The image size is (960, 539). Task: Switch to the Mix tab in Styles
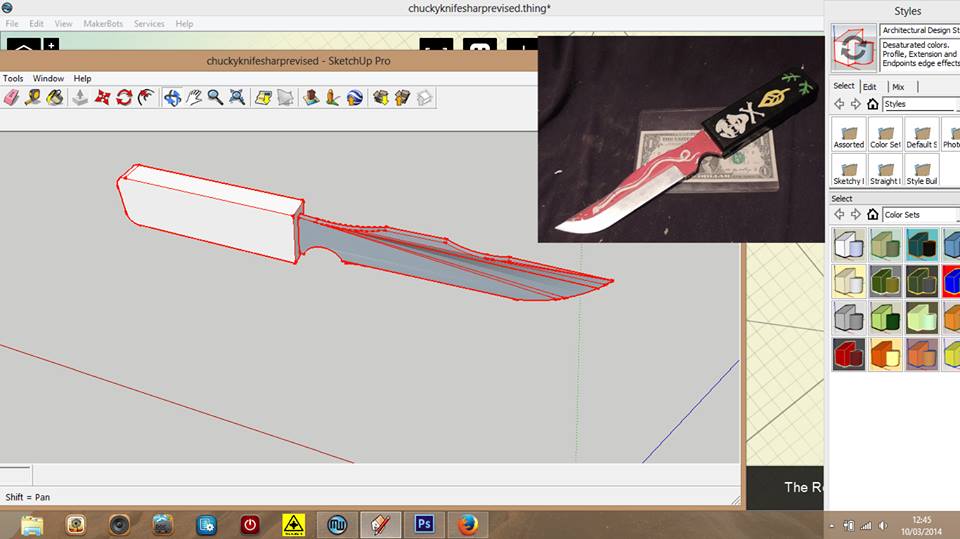[x=898, y=87]
